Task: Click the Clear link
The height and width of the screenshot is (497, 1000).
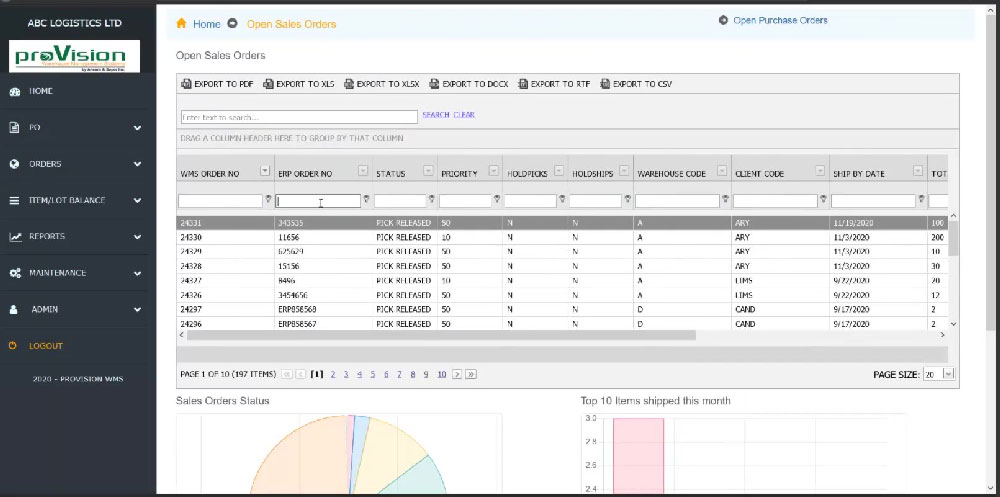Action: [x=464, y=115]
